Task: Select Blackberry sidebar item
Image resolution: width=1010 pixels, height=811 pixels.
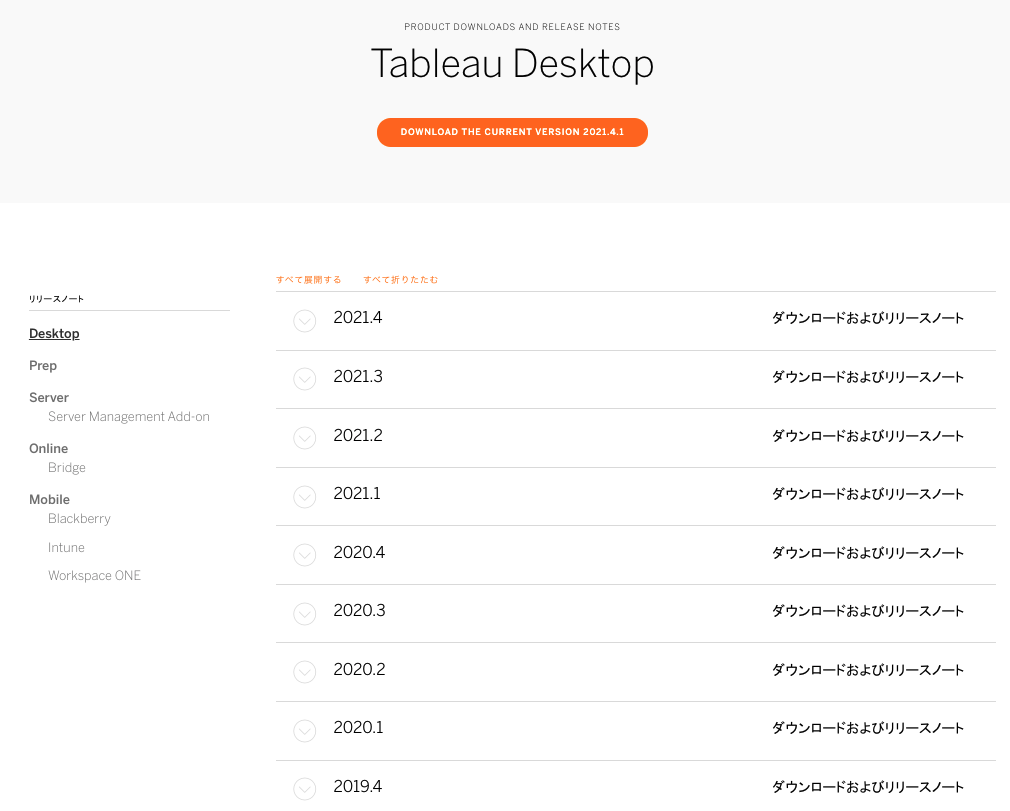Action: click(x=79, y=519)
